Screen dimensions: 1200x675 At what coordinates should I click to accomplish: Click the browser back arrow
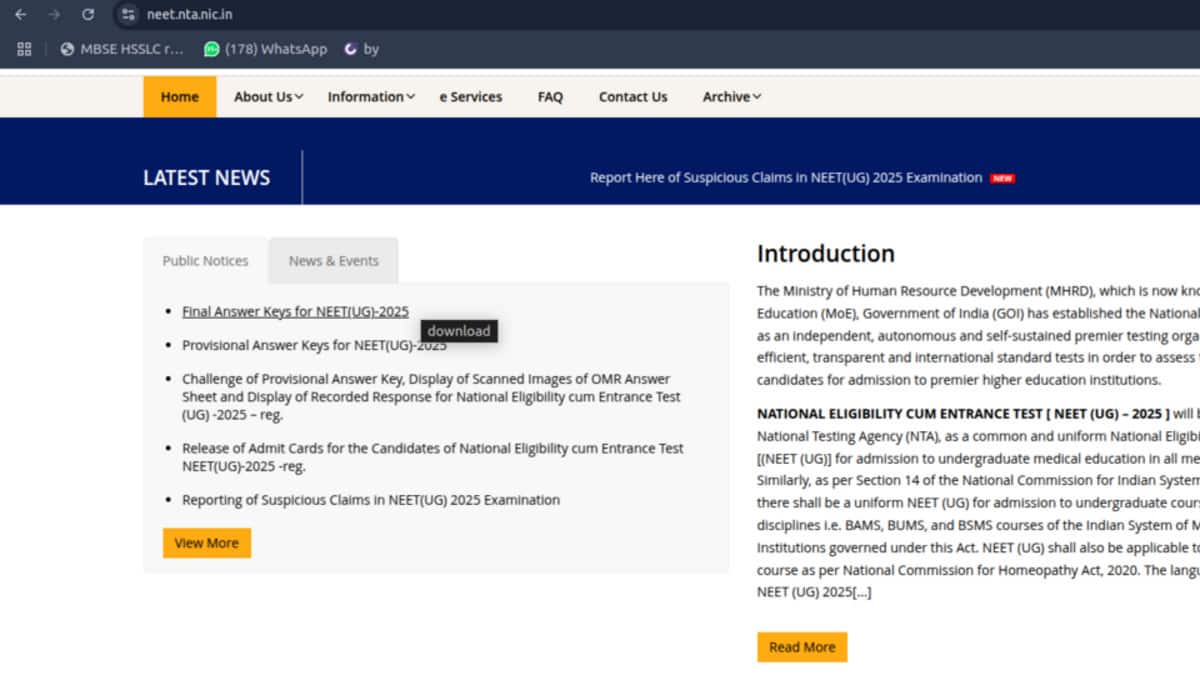(20, 15)
